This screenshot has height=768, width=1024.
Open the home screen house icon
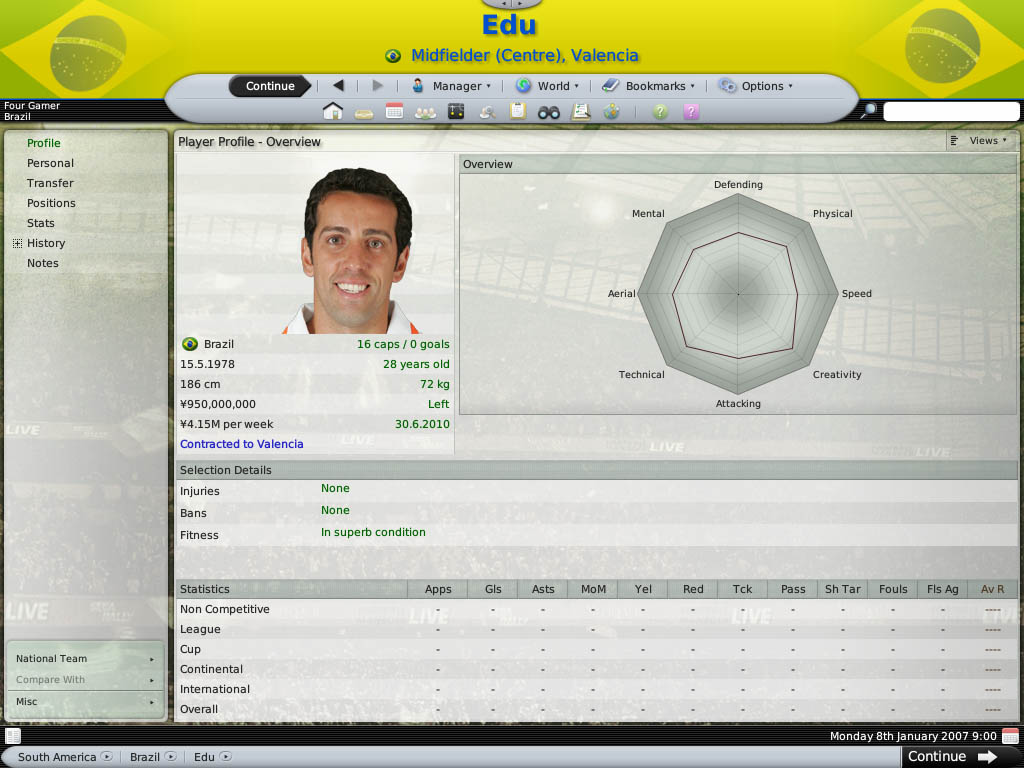[333, 112]
